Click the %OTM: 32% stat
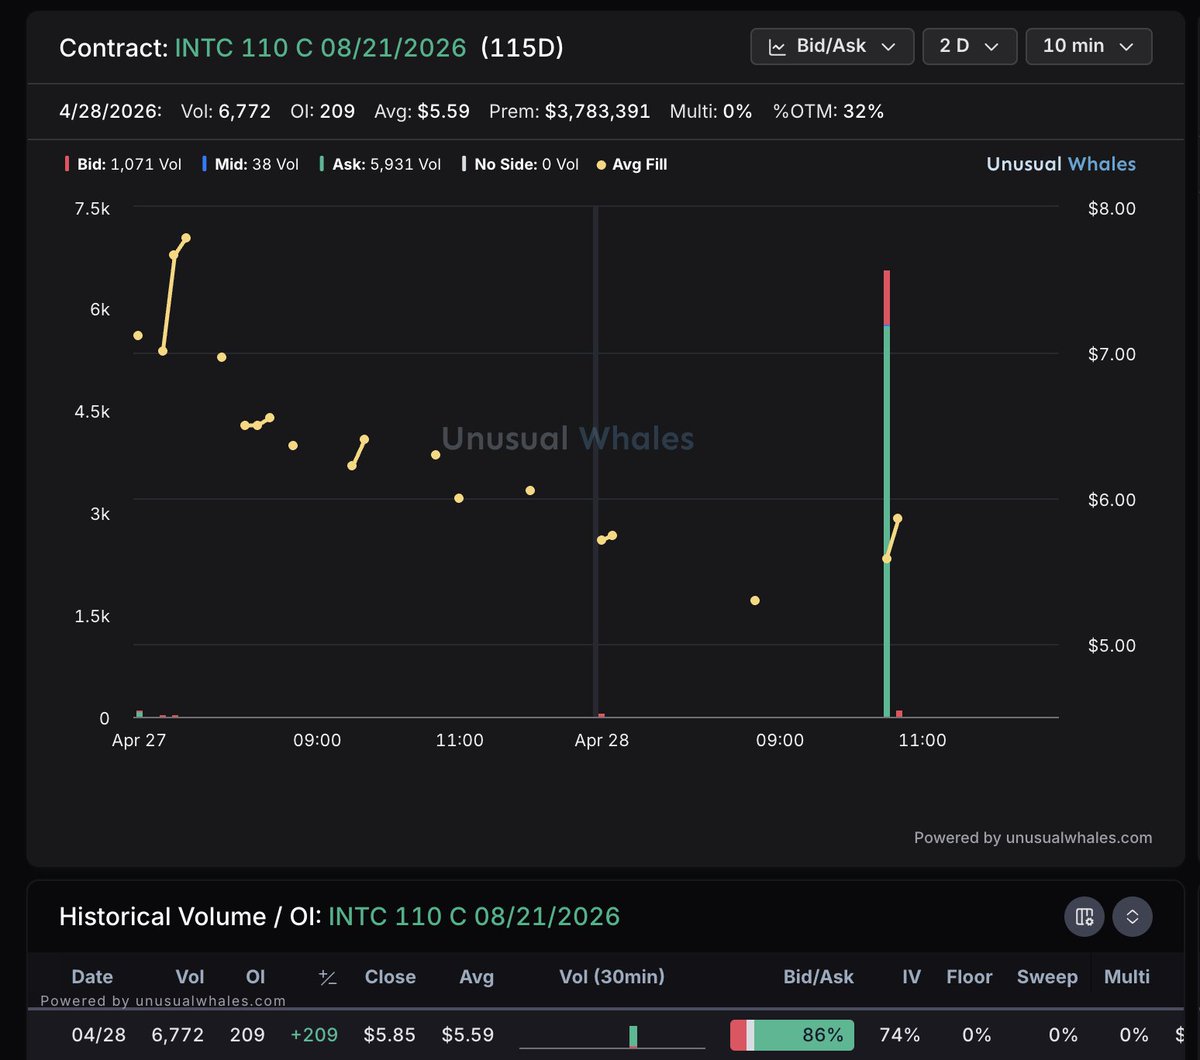1200x1060 pixels. tap(829, 111)
